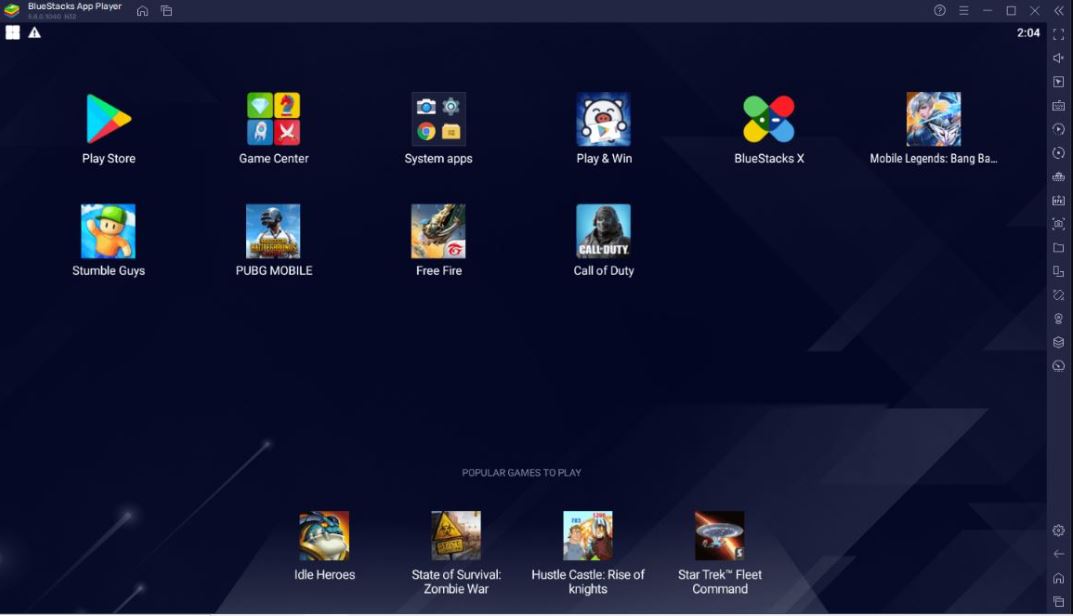Screen dimensions: 1073x616
Task: Select Idle Heroes from popular games
Action: click(324, 537)
